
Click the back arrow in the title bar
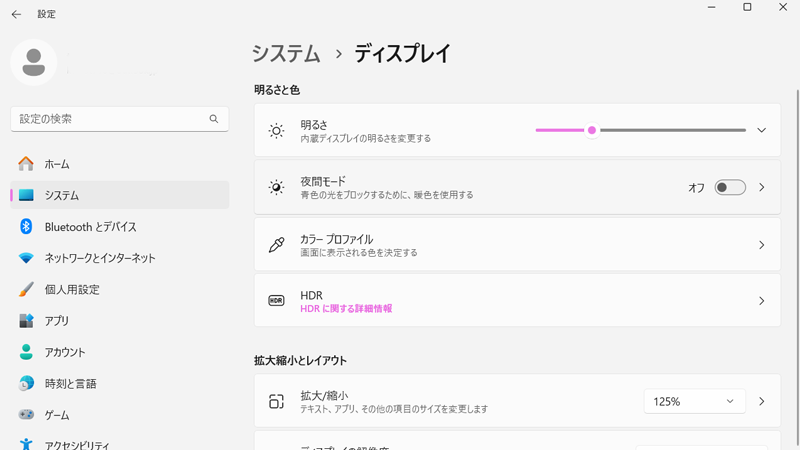[x=16, y=15]
